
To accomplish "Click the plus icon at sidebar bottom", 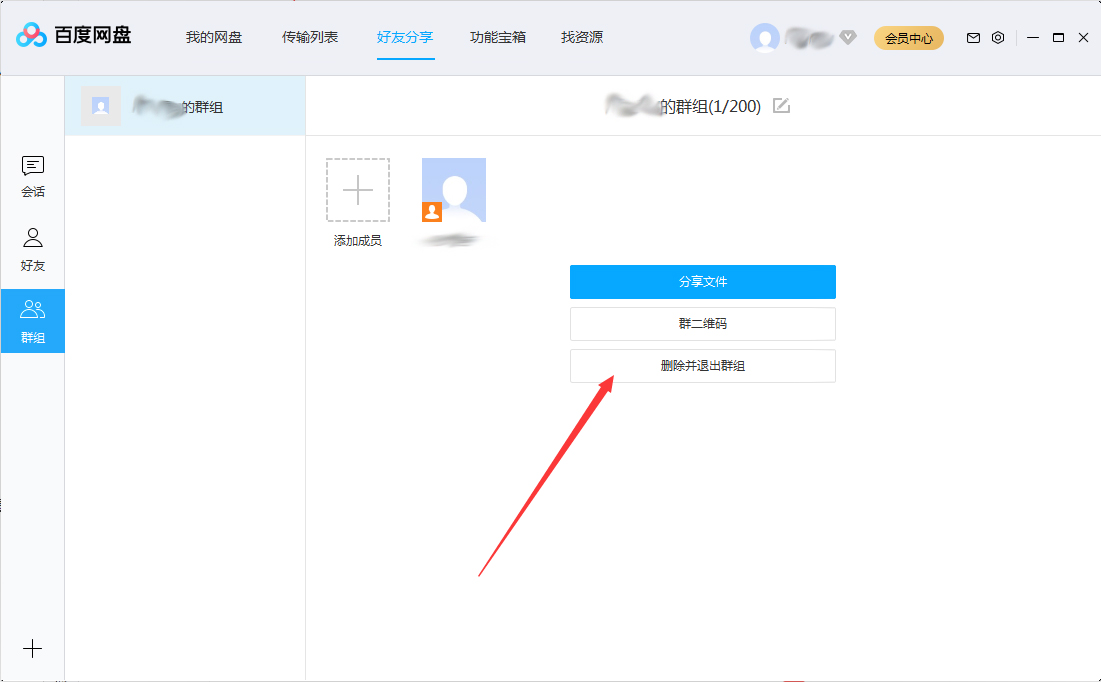I will [x=33, y=648].
